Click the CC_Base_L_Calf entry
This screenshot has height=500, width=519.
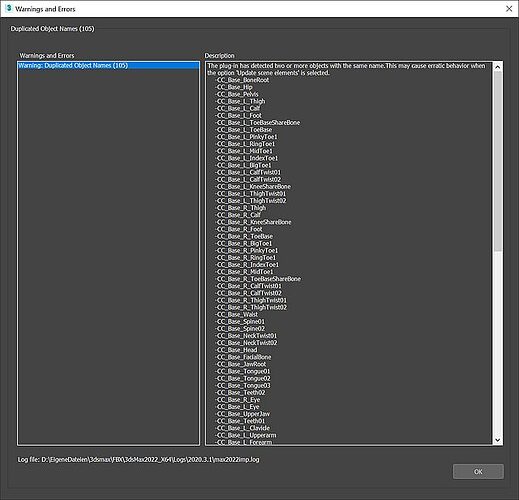(x=238, y=108)
